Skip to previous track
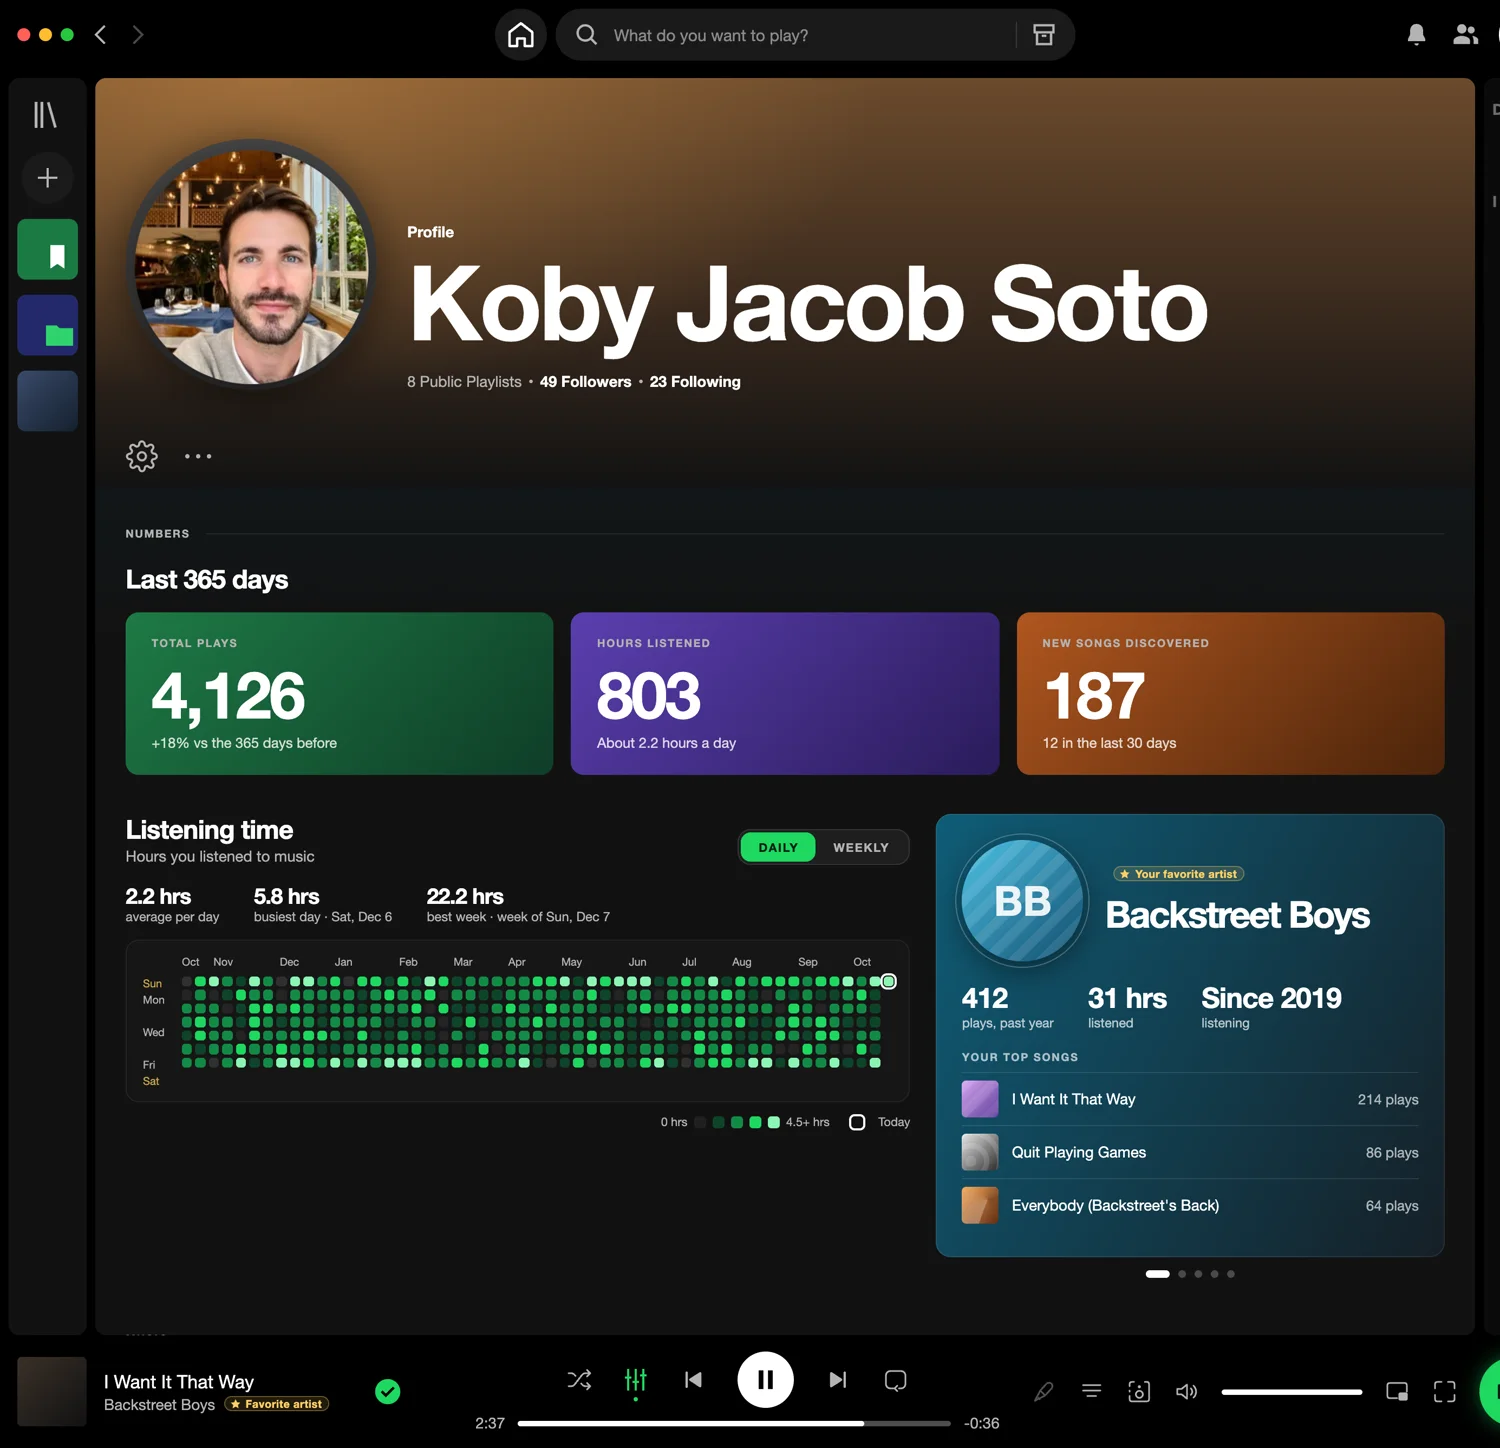This screenshot has width=1500, height=1448. click(693, 1380)
